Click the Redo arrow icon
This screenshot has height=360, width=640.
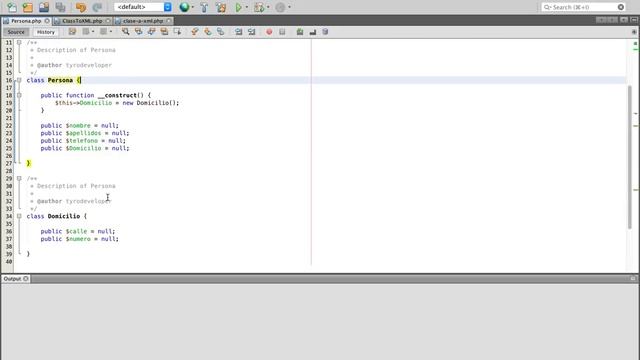(97, 7)
